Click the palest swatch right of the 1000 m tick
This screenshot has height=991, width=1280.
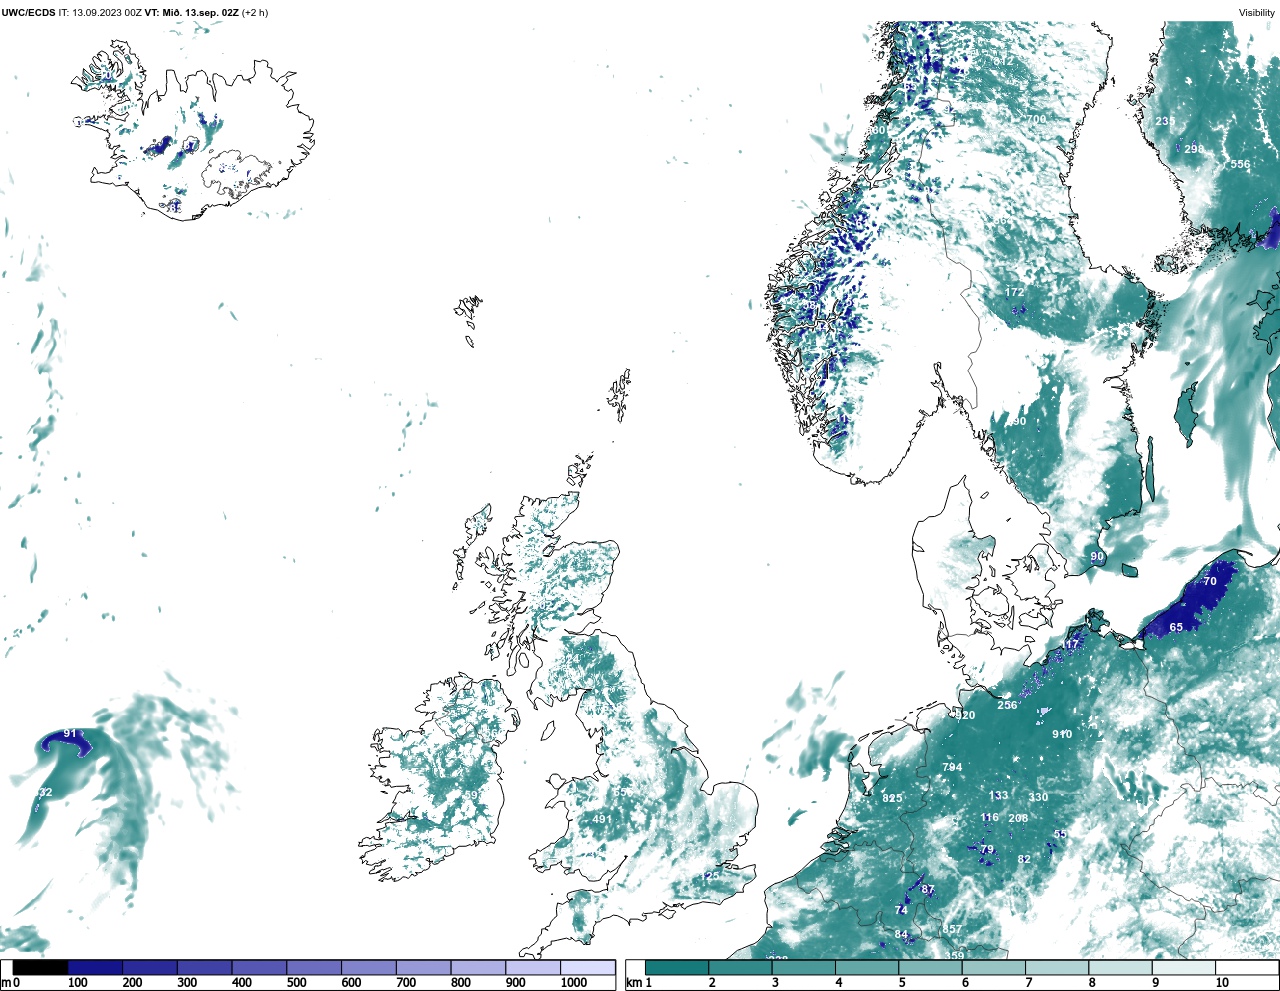coord(587,968)
